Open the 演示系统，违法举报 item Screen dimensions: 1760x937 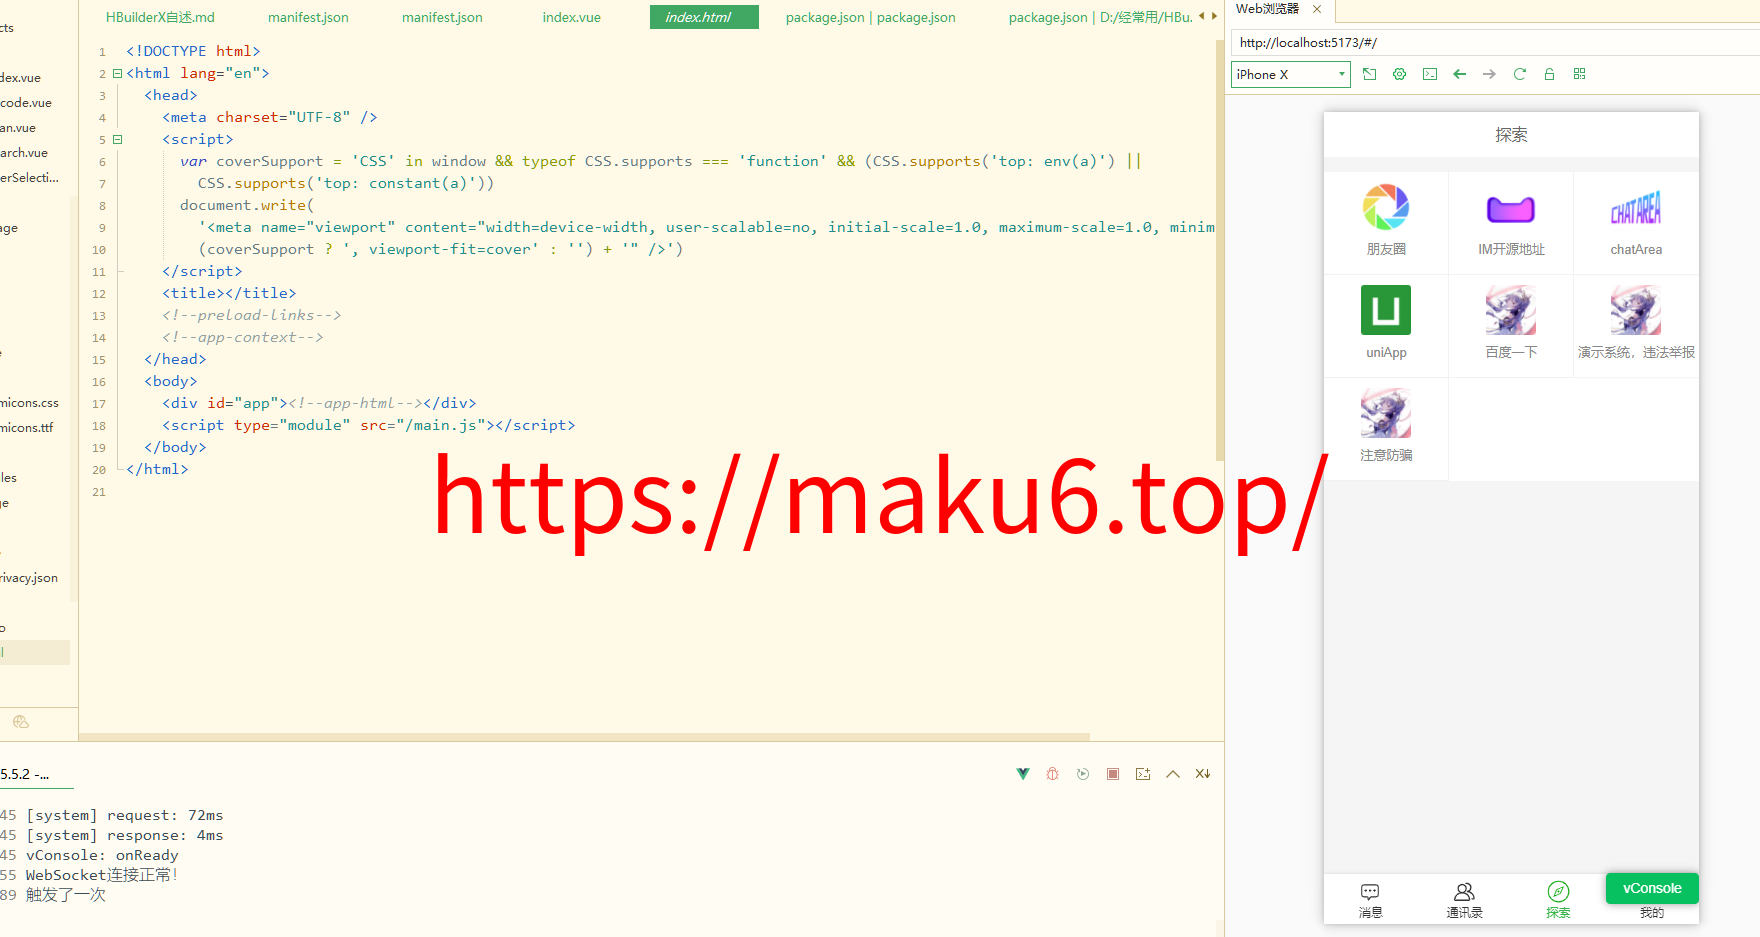click(x=1636, y=326)
